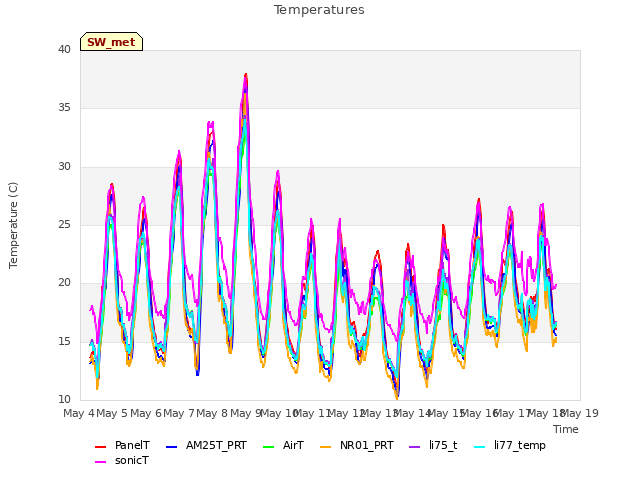Toggle the AM25T_PRT legend entry

point(207,445)
